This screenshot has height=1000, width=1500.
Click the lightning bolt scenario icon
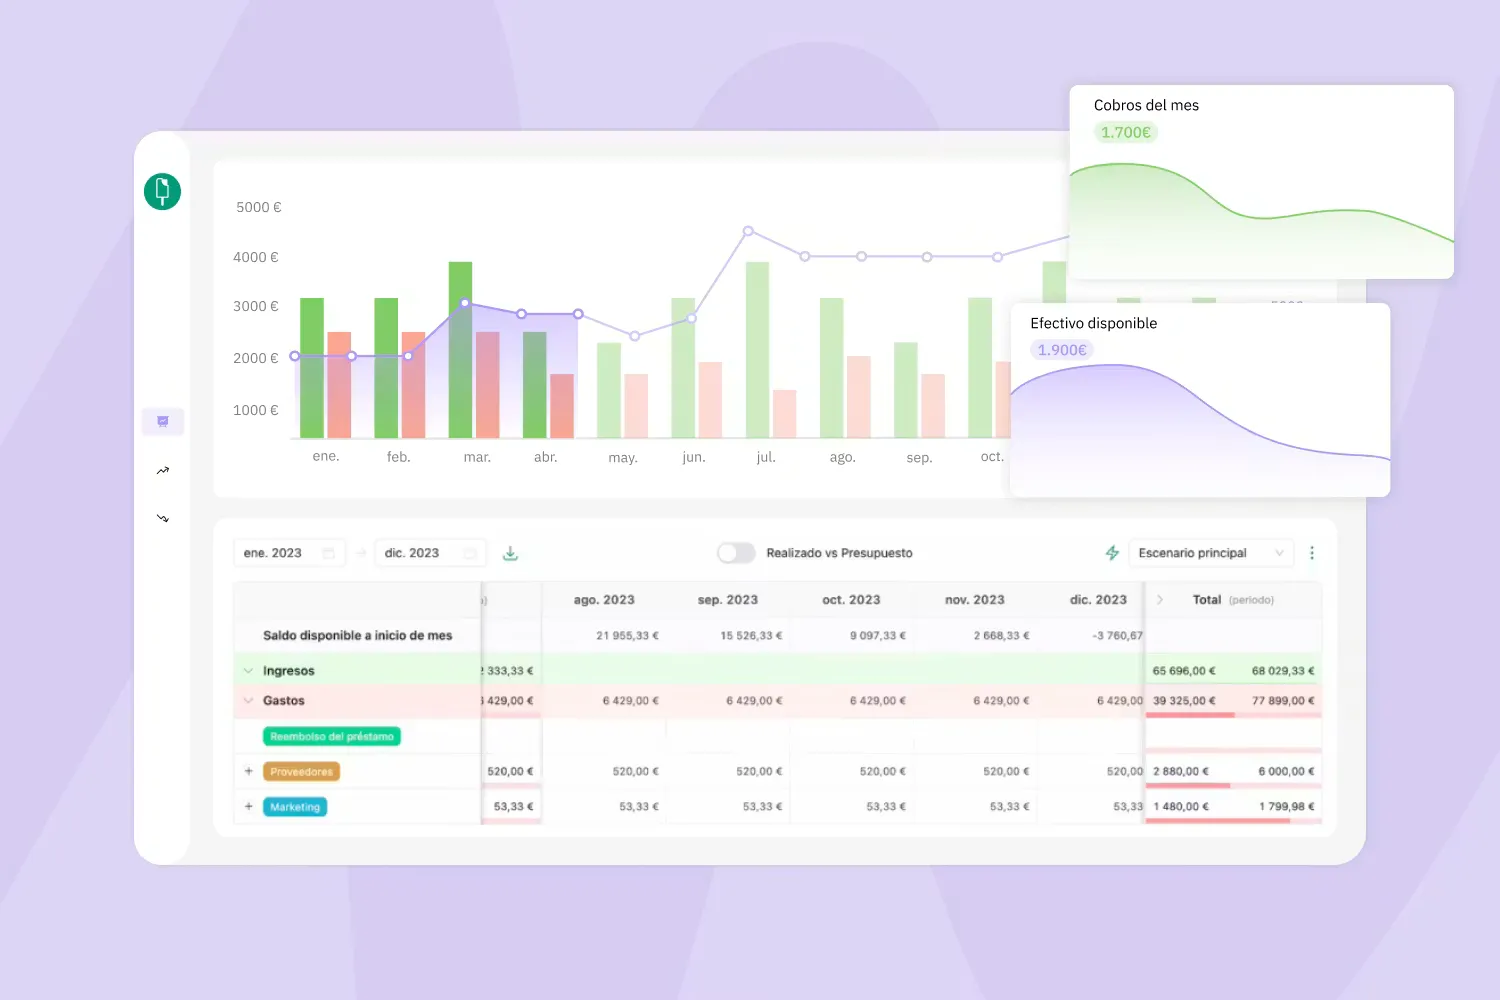1112,553
